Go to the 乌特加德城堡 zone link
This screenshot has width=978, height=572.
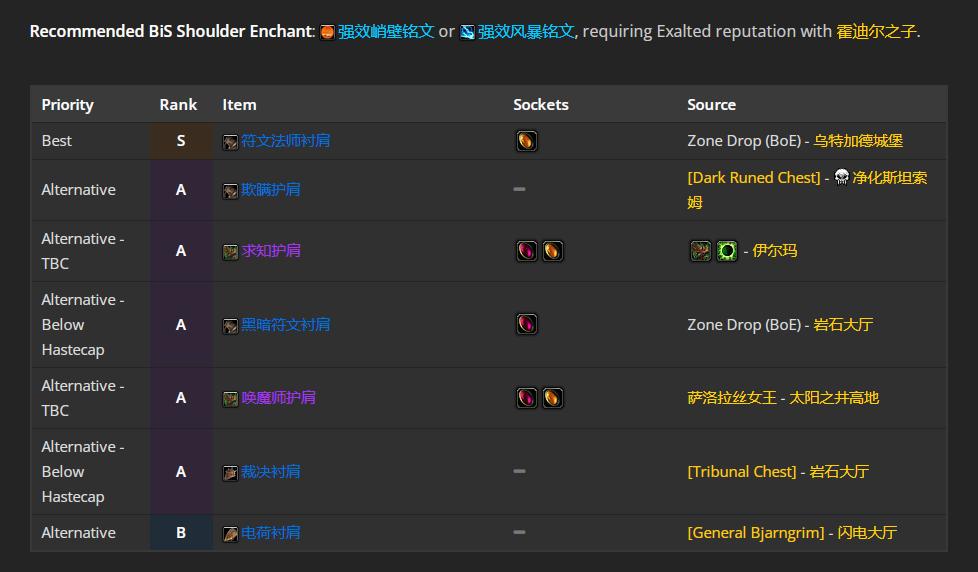(x=858, y=141)
